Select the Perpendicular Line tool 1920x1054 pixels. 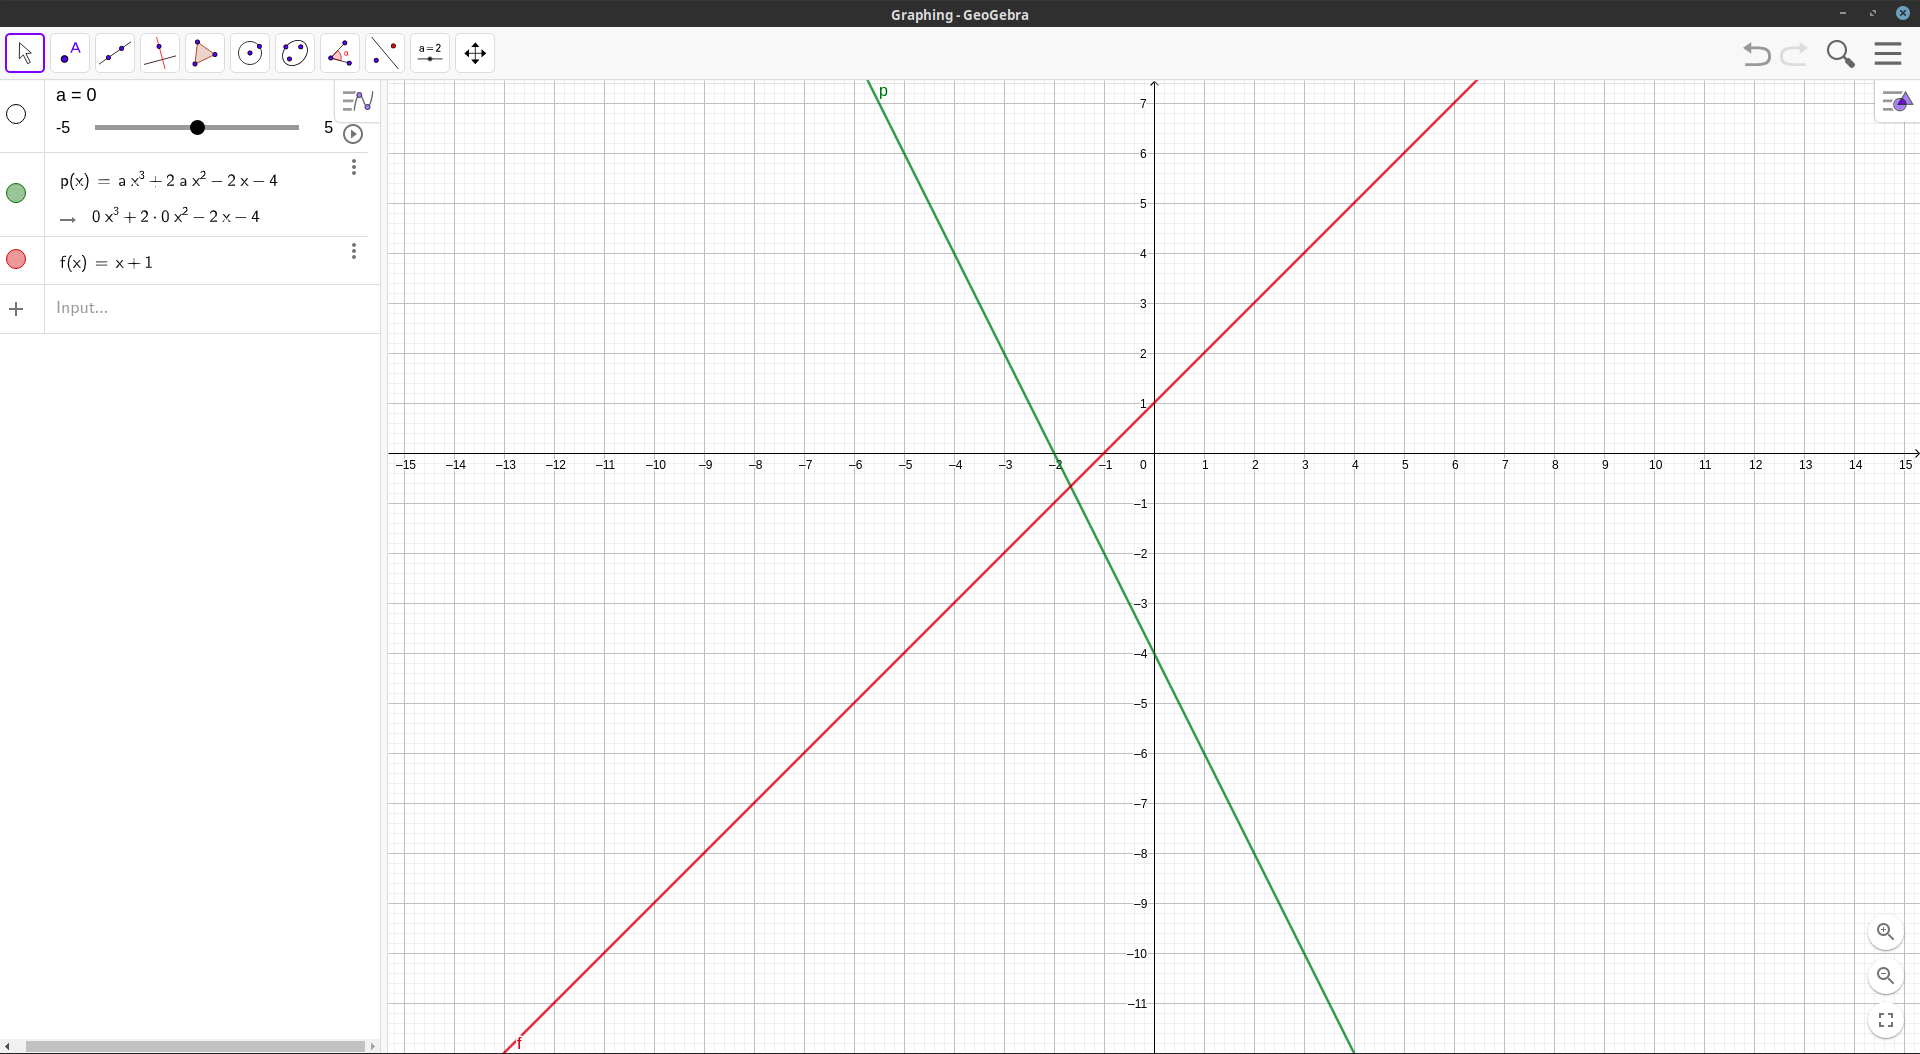tap(160, 53)
